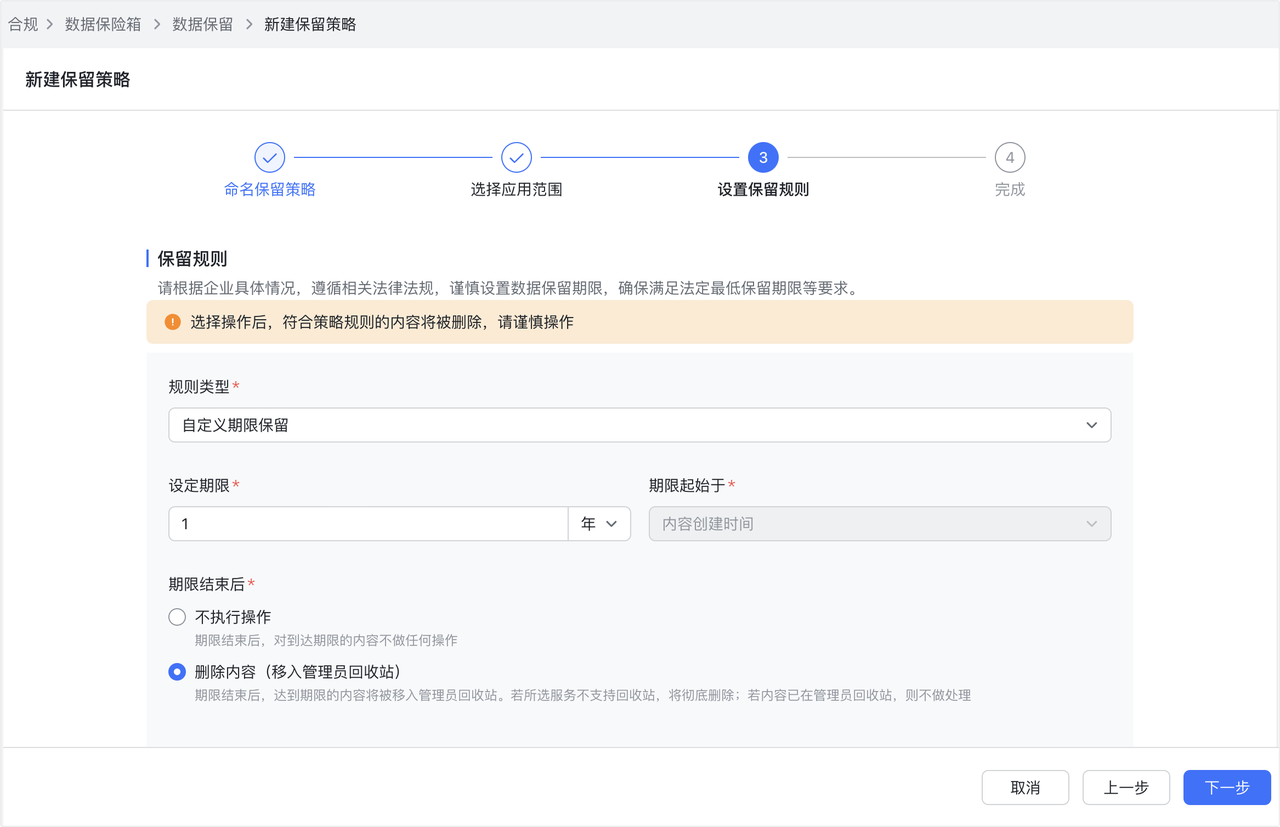1280x827 pixels.
Task: Open the 规则类型 dropdown
Action: point(640,425)
